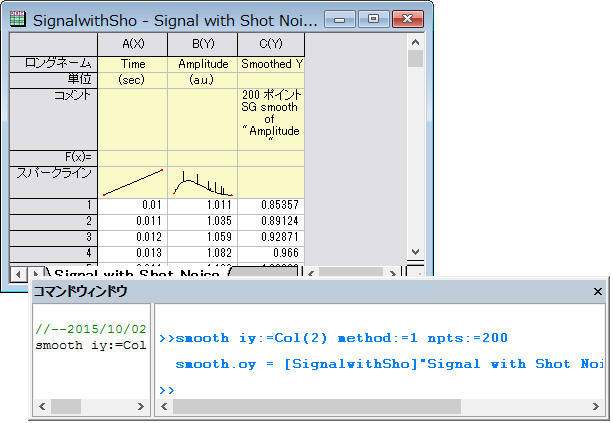
Task: Click the Amplitude column sparkline thumbnail
Action: [x=203, y=182]
